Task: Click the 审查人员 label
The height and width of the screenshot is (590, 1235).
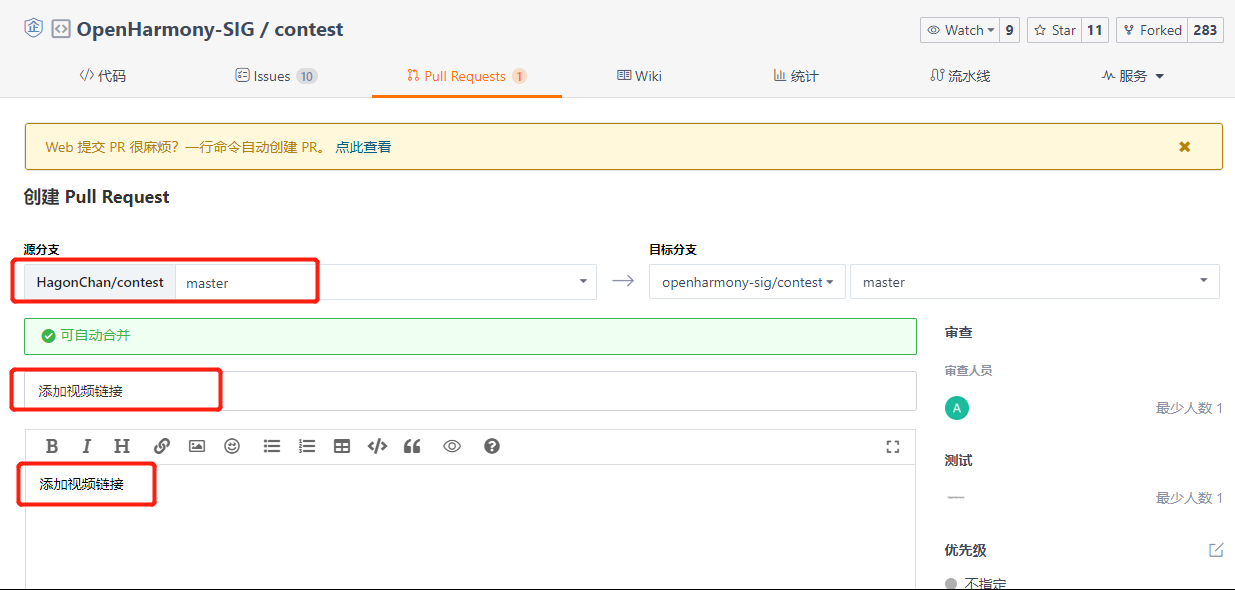Action: pyautogui.click(x=969, y=370)
